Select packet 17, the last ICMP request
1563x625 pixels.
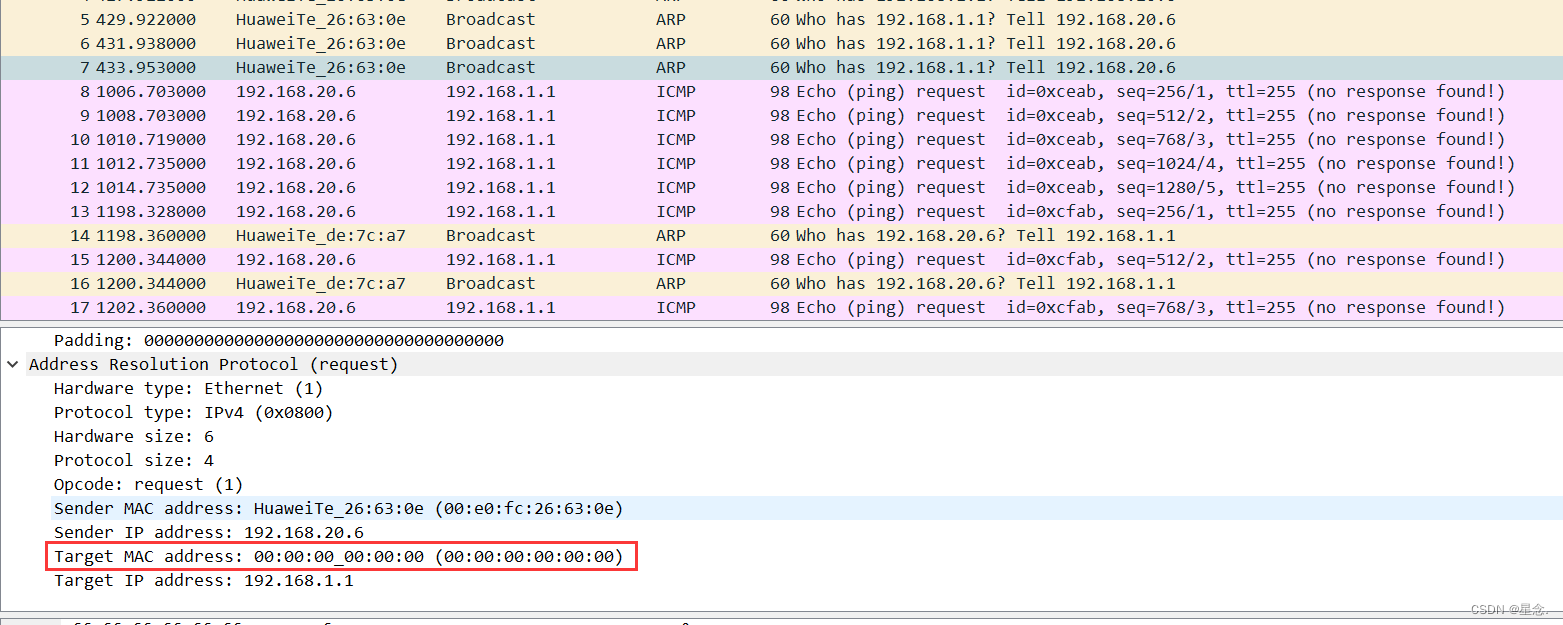[x=400, y=307]
